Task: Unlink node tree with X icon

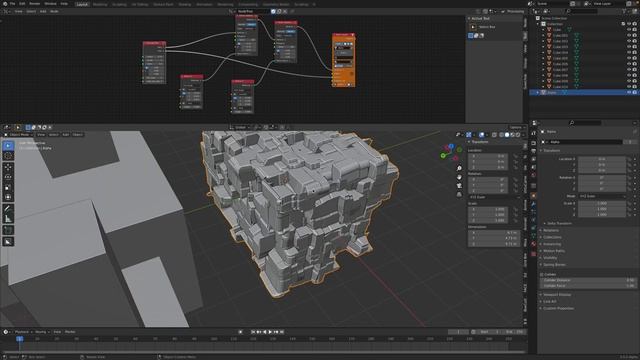Action: (285, 11)
